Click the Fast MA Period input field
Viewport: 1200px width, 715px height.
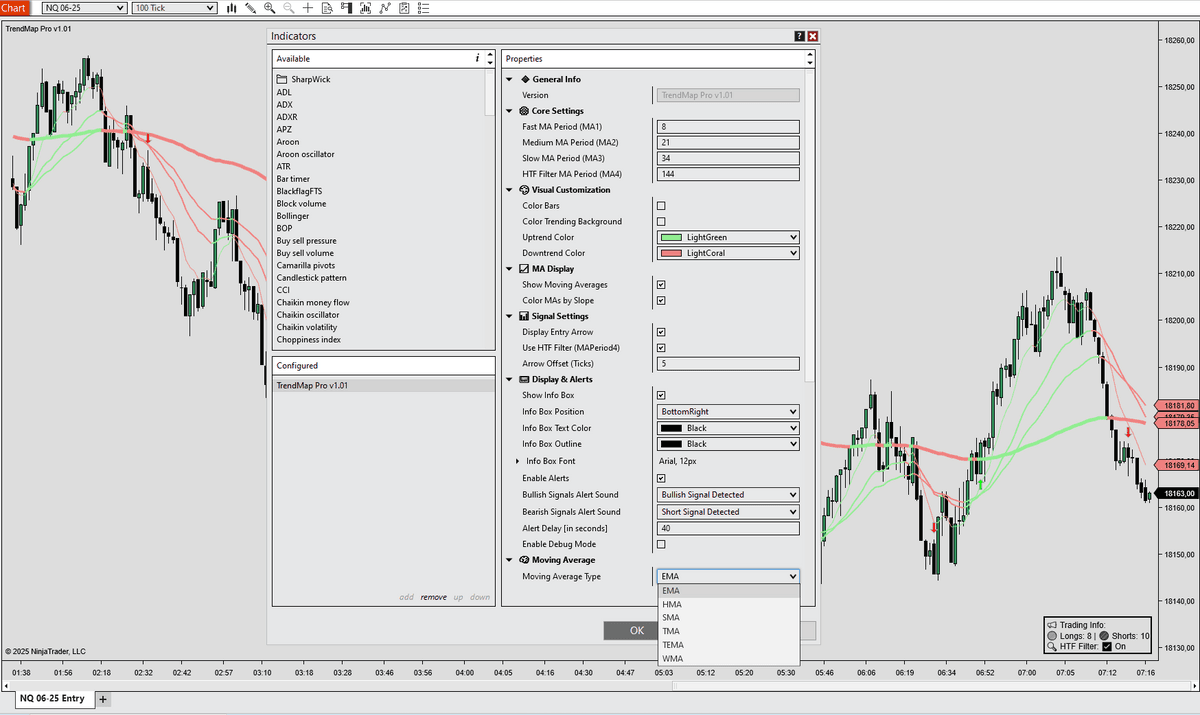tap(728, 127)
